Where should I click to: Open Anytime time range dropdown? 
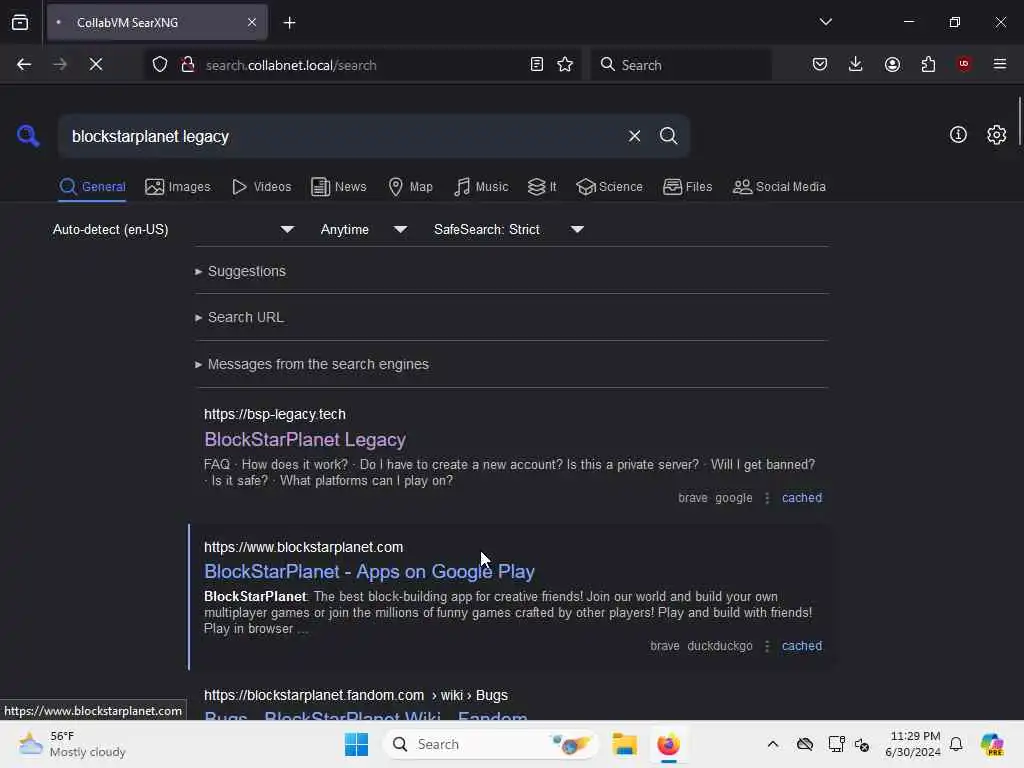pyautogui.click(x=364, y=229)
